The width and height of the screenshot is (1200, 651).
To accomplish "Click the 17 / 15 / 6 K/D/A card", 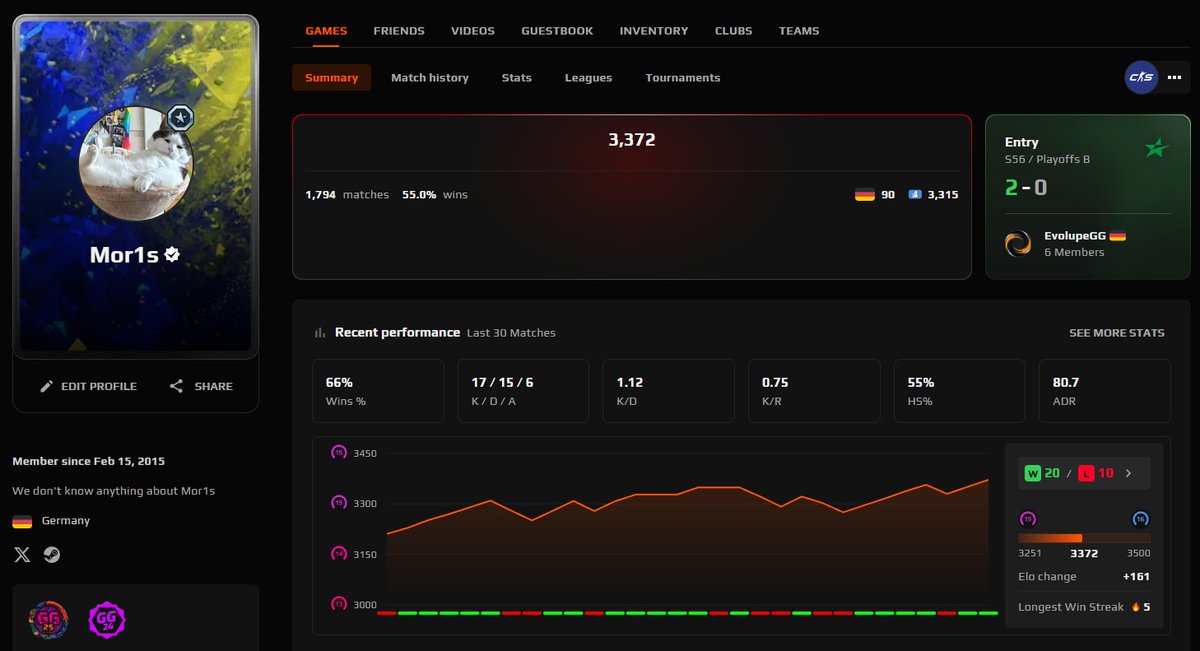I will point(523,391).
